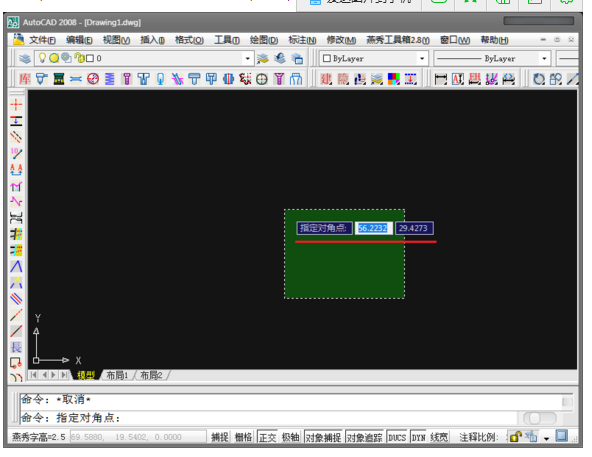Click the layer previous icon
Screen dimensions: 592x457
pos(280,58)
